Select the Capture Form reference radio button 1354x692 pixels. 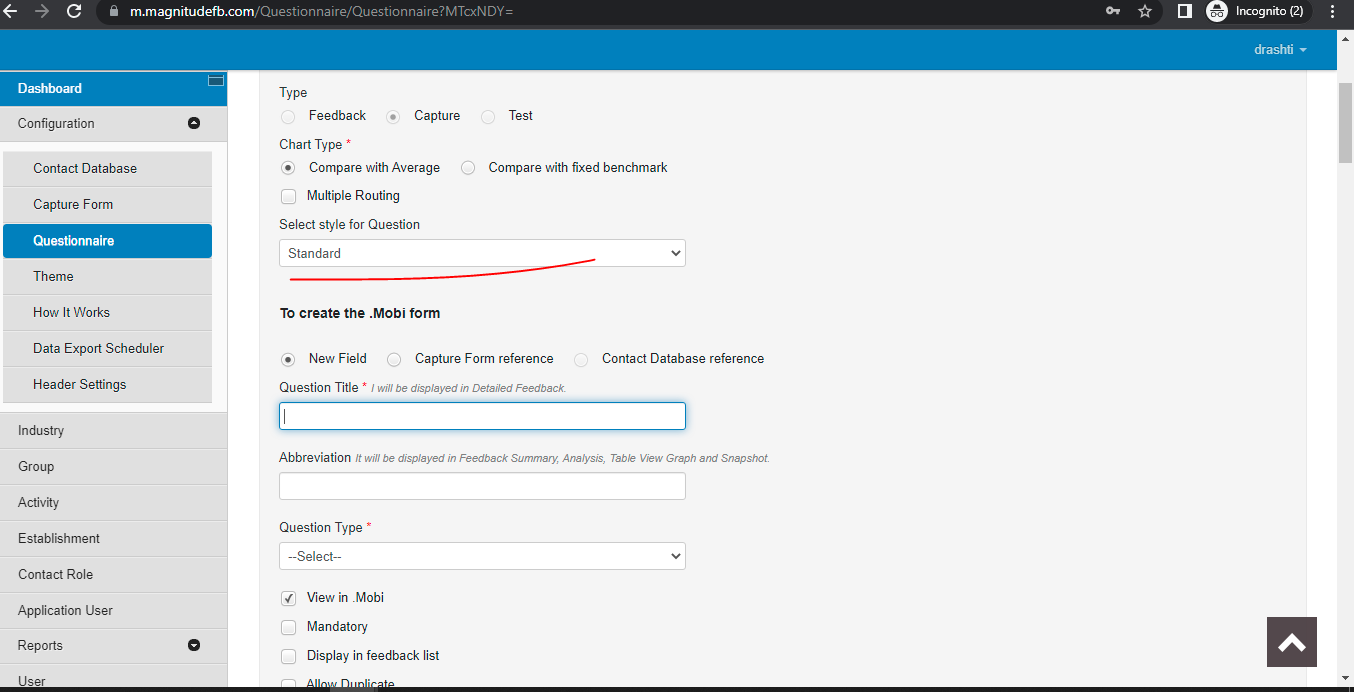click(395, 359)
